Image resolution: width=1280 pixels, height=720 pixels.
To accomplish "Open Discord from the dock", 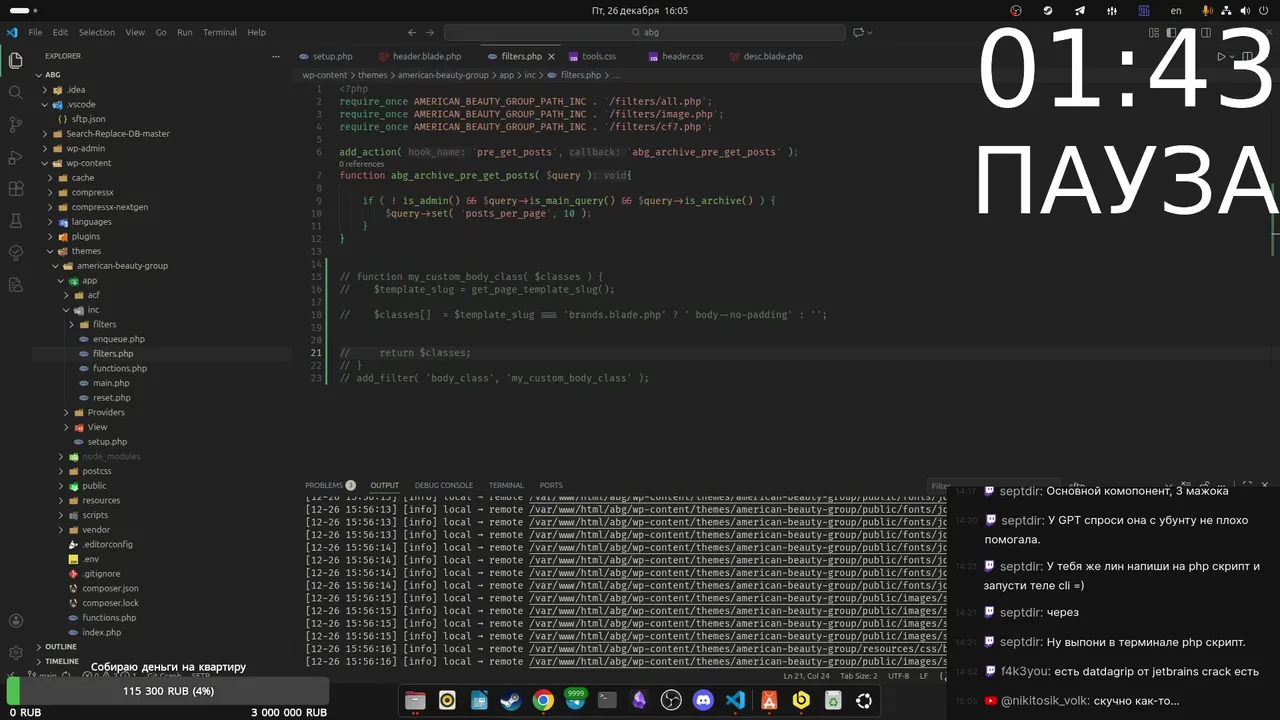I will click(703, 701).
